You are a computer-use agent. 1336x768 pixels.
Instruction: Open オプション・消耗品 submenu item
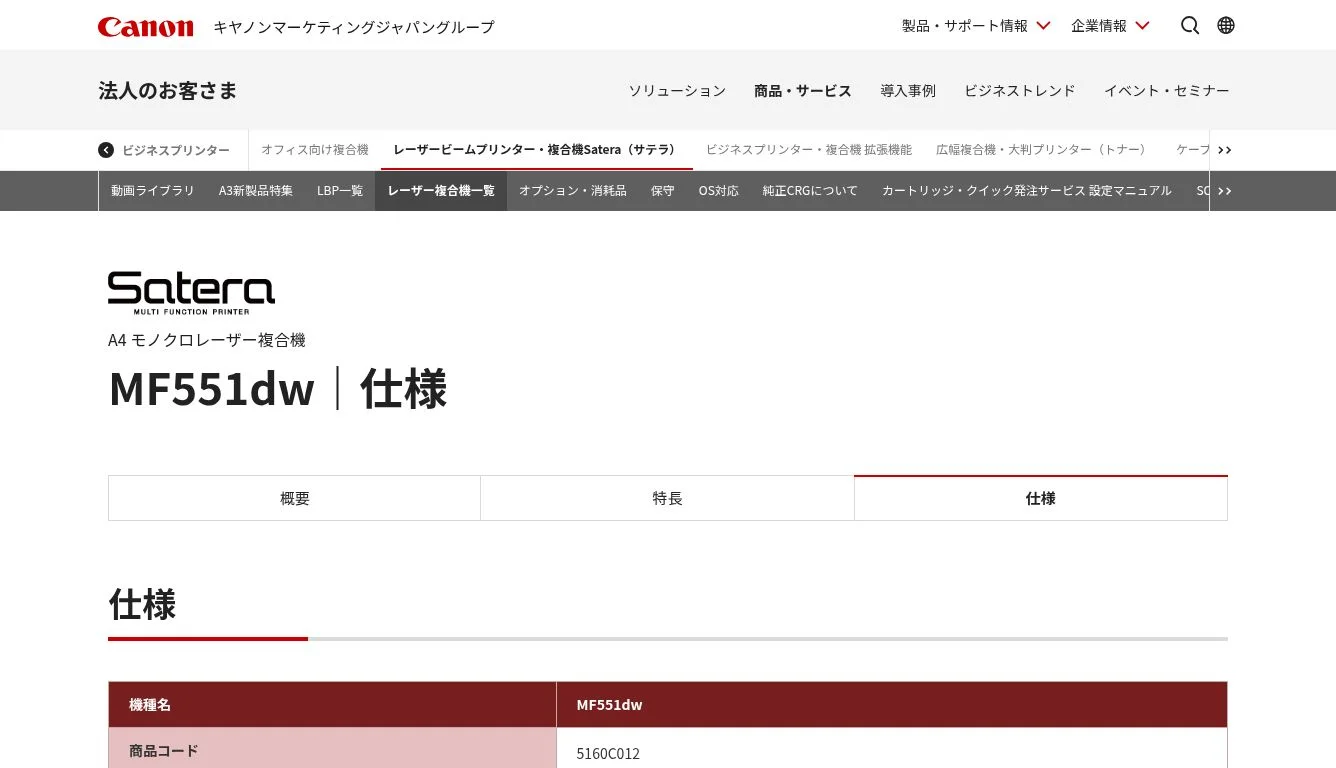click(573, 191)
